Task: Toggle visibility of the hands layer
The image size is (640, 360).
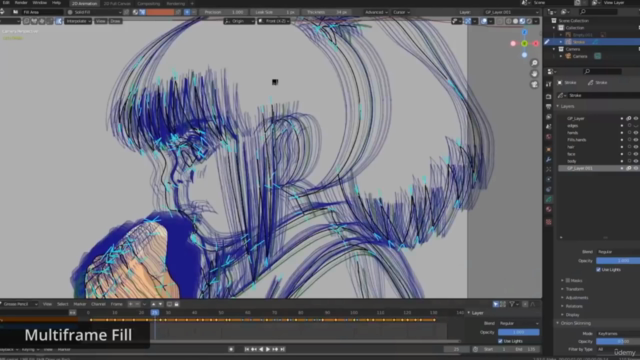Action: tap(636, 133)
